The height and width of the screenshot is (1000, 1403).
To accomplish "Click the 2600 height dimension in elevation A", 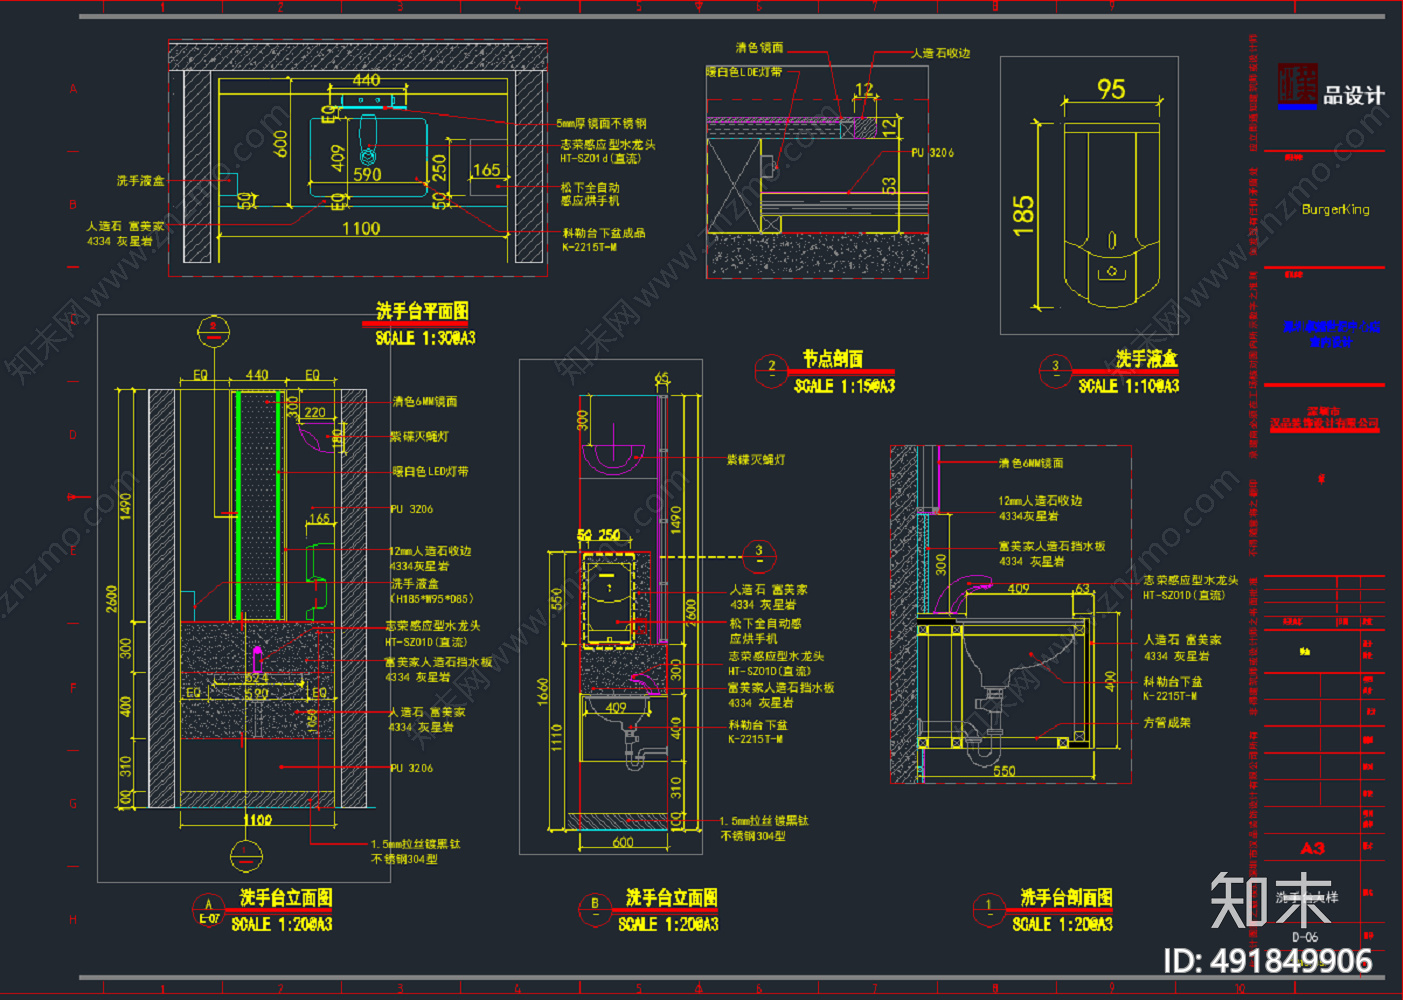I will [x=112, y=600].
